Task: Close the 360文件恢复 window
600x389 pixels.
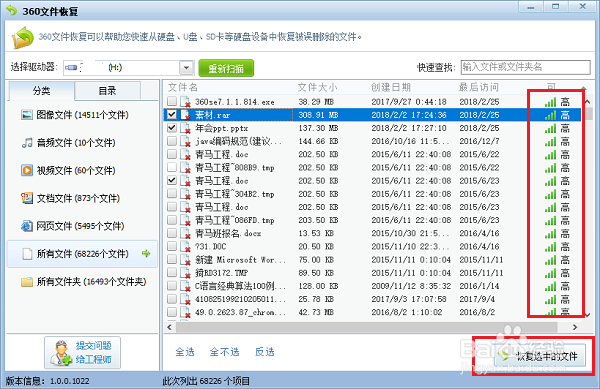Action: point(582,7)
